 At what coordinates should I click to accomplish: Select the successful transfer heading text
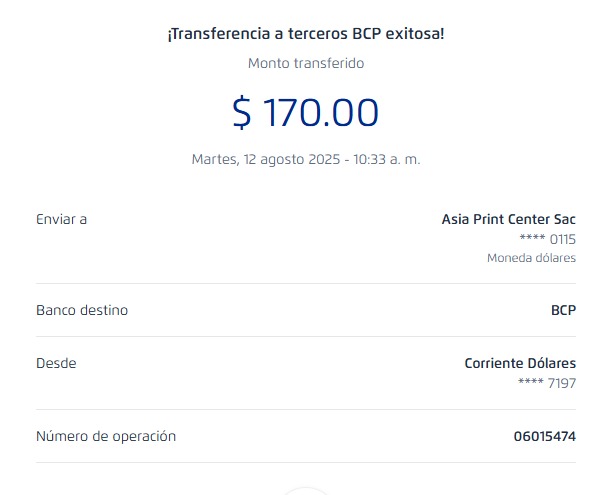pyautogui.click(x=306, y=34)
